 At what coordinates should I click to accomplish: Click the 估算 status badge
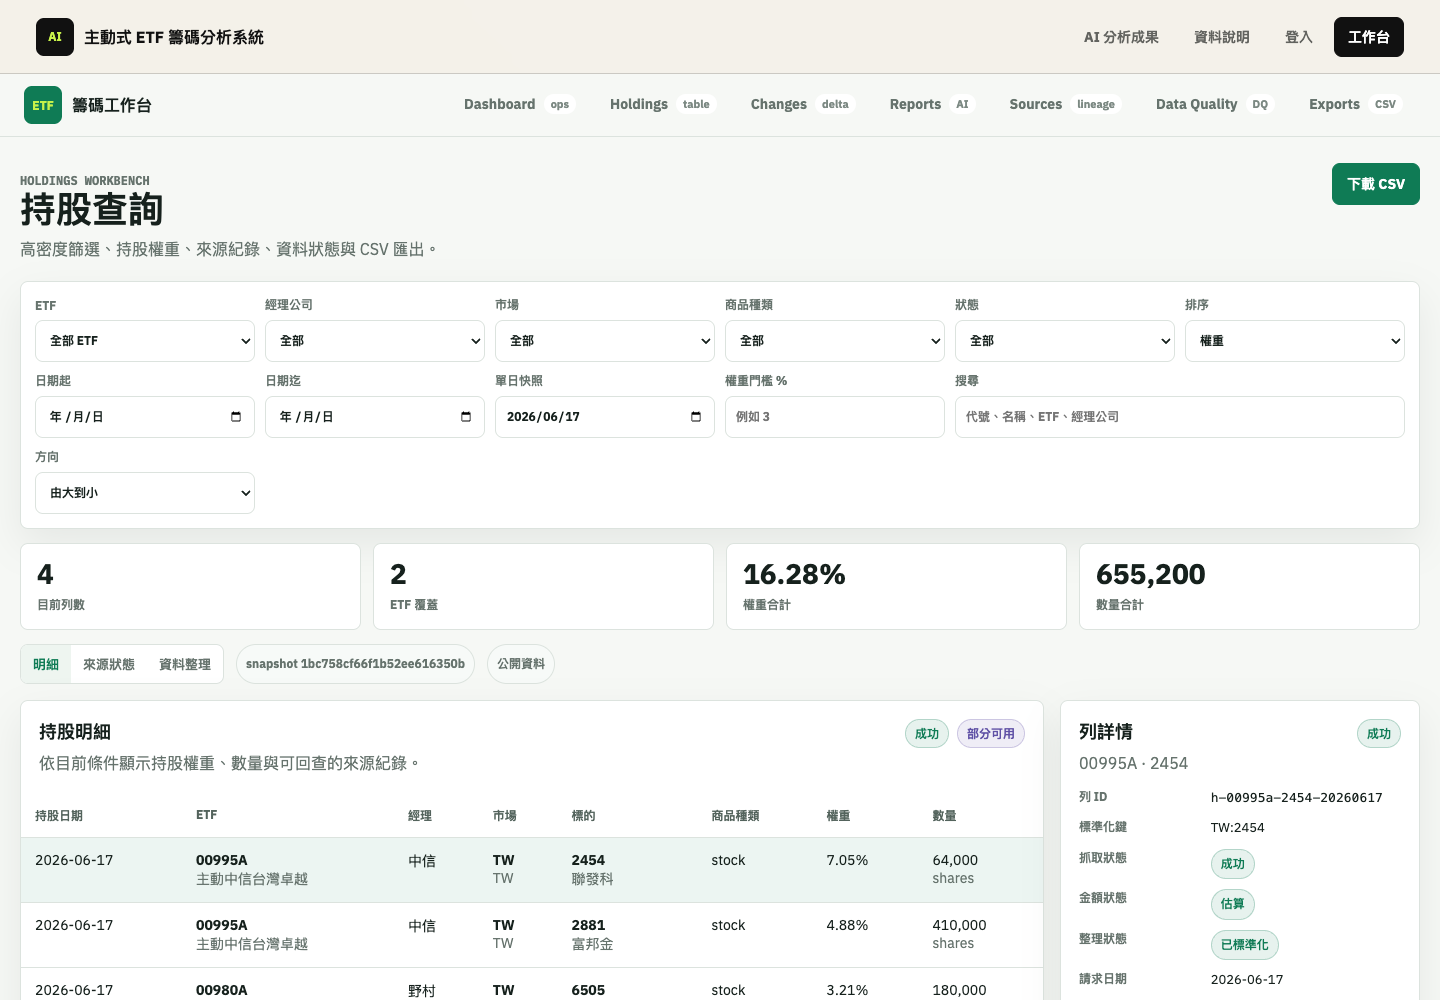pos(1233,904)
